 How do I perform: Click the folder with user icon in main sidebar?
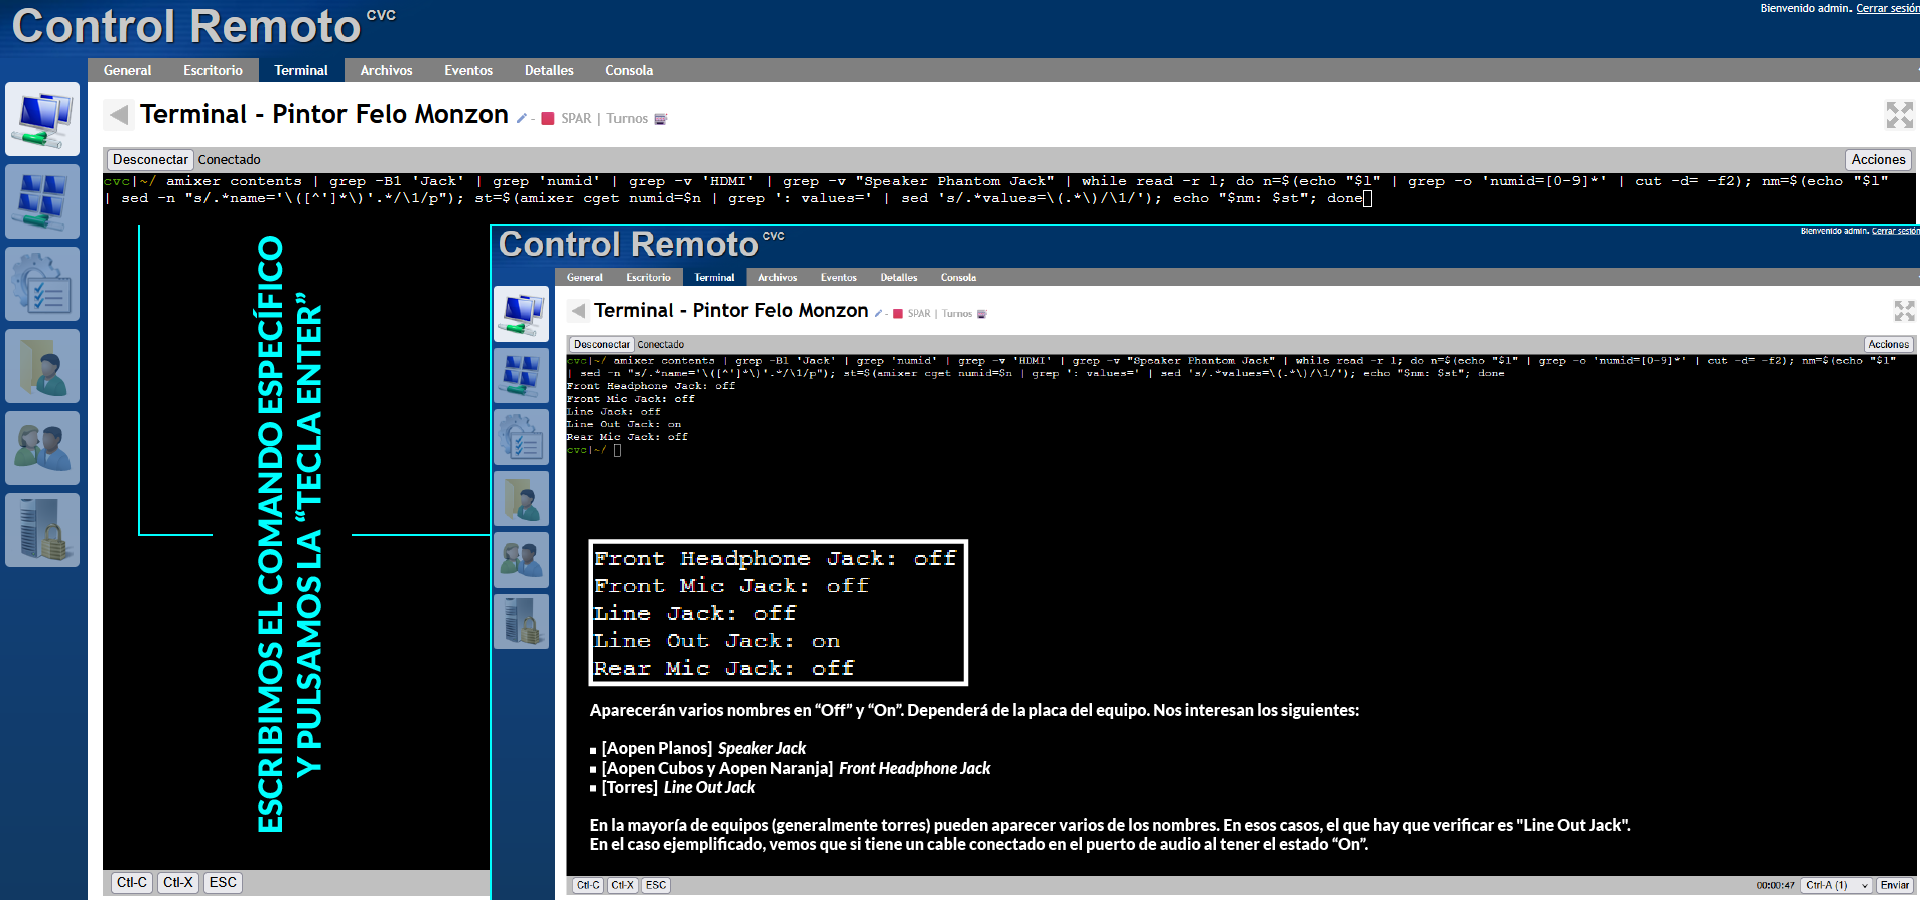tap(42, 366)
